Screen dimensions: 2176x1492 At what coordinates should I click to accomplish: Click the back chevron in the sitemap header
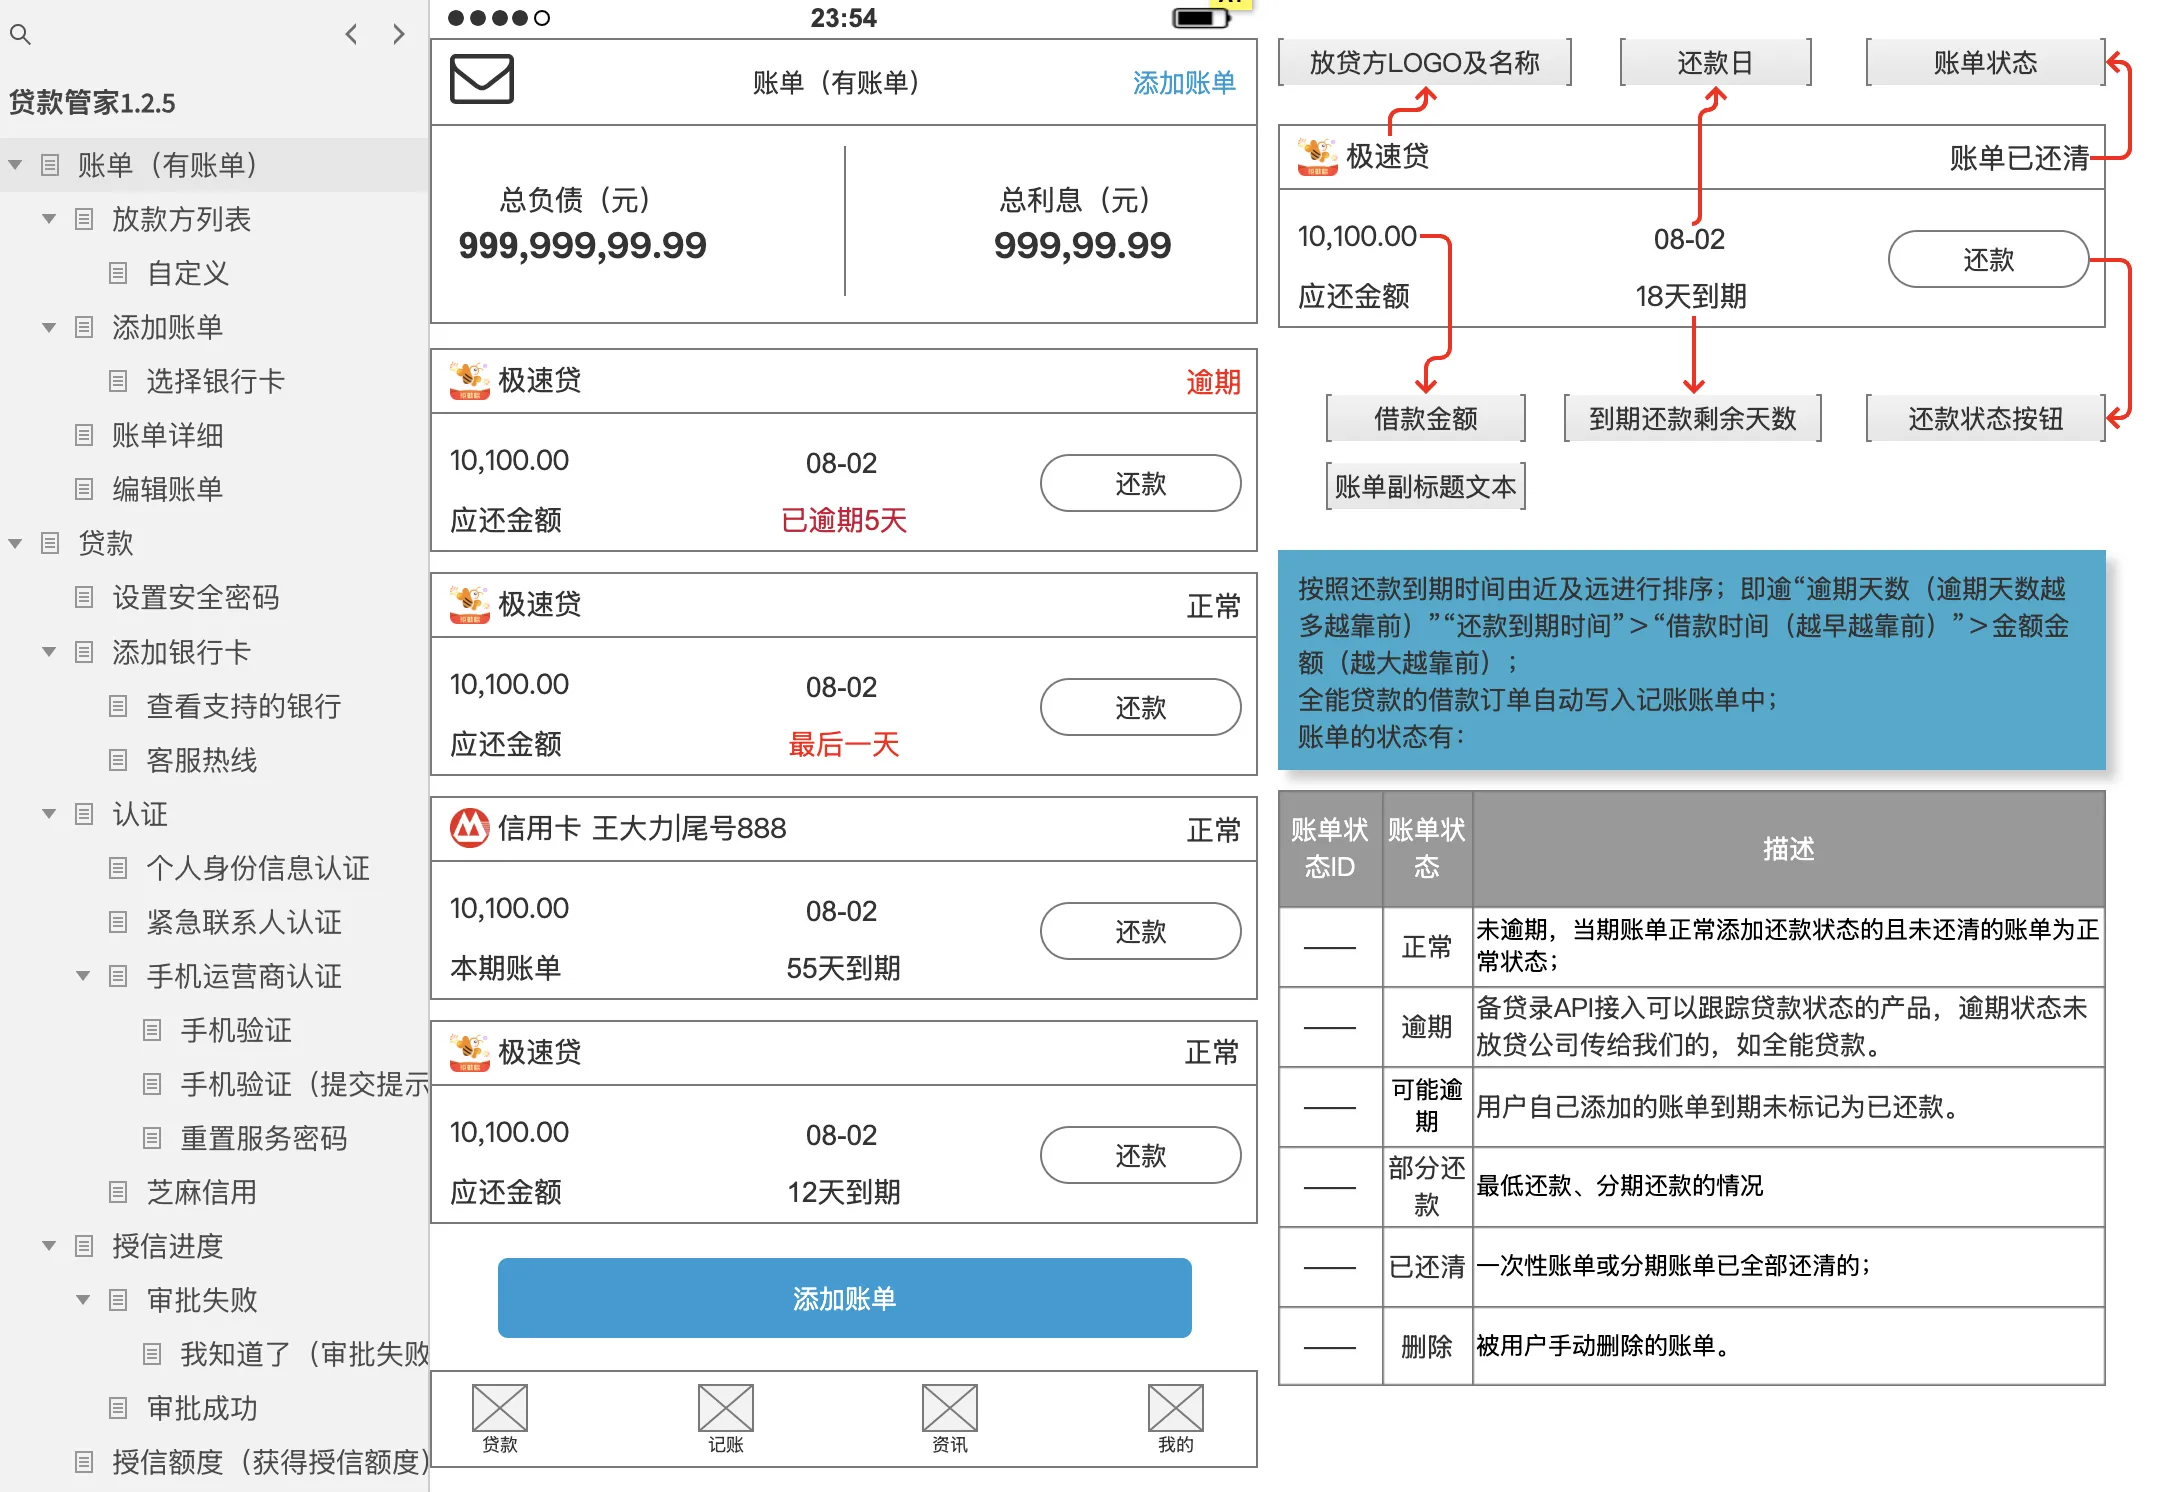click(351, 34)
